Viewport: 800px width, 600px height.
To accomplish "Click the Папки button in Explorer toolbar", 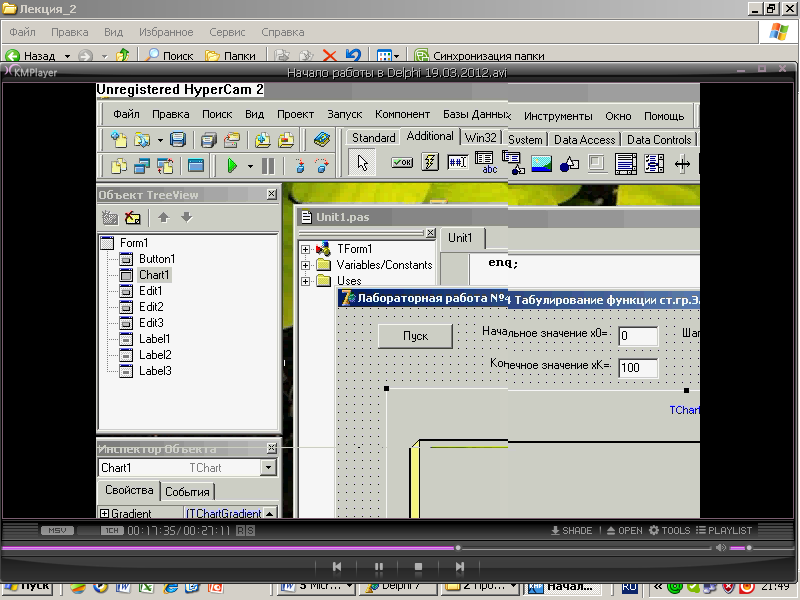I will (230, 56).
